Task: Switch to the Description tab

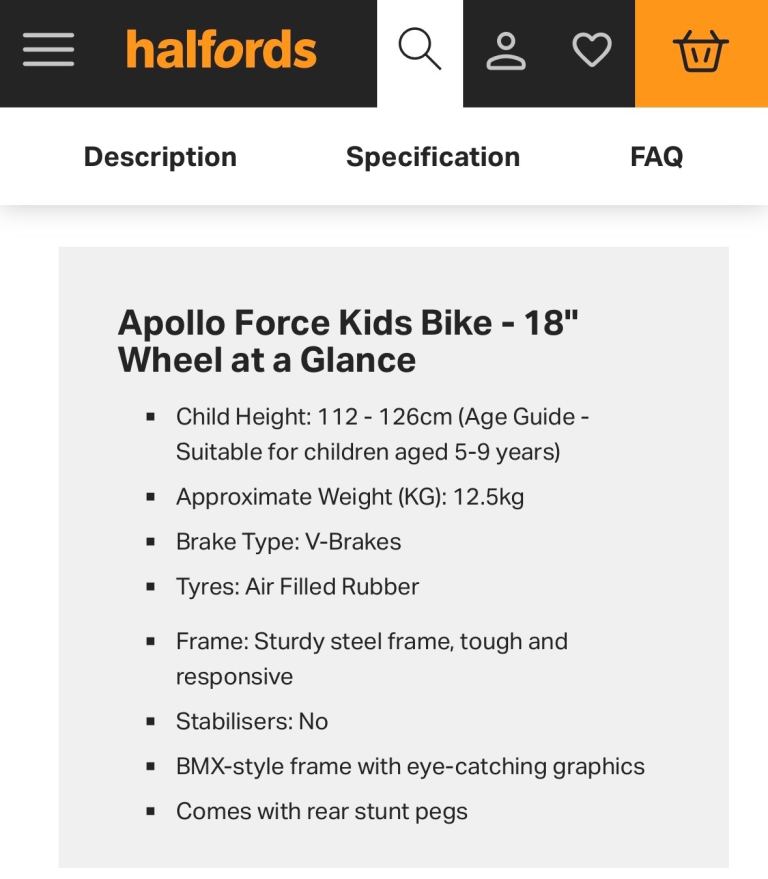Action: tap(160, 157)
